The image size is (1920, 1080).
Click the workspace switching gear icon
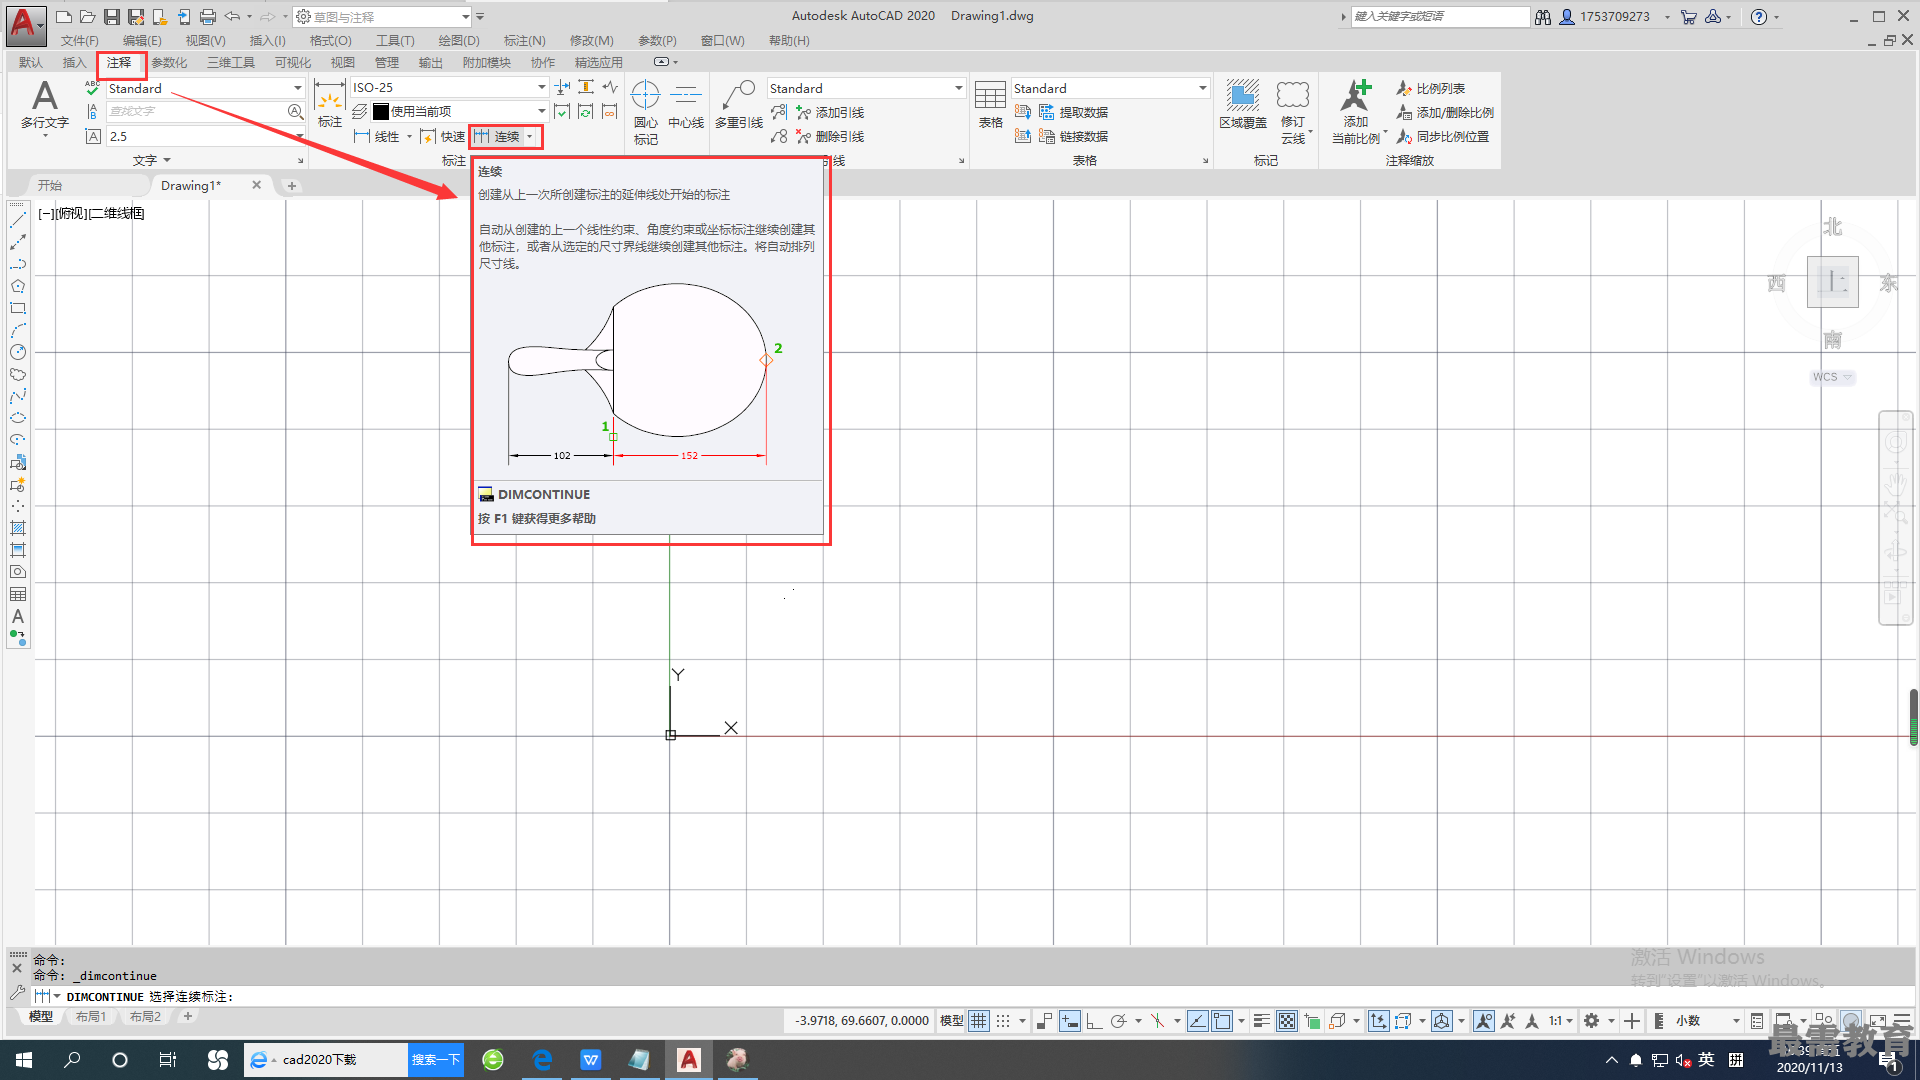coord(1591,1020)
